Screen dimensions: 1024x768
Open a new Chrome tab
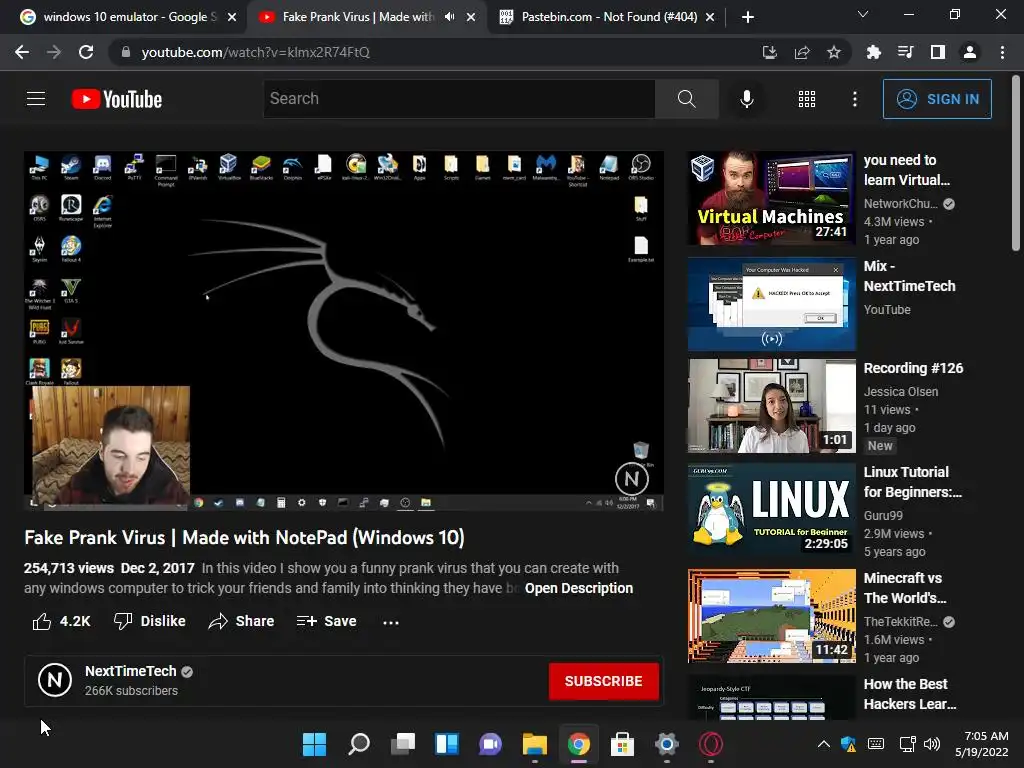pyautogui.click(x=748, y=17)
